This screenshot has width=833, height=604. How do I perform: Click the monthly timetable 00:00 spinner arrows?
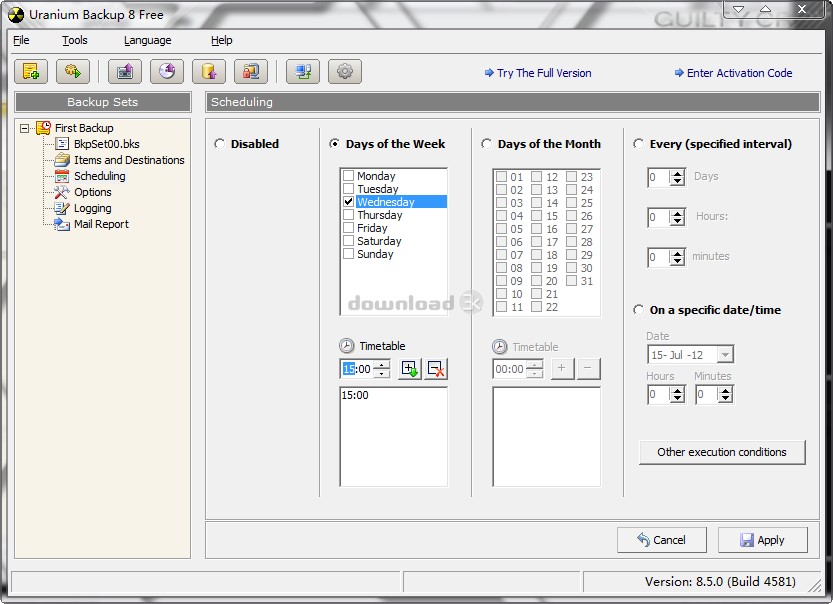point(534,369)
